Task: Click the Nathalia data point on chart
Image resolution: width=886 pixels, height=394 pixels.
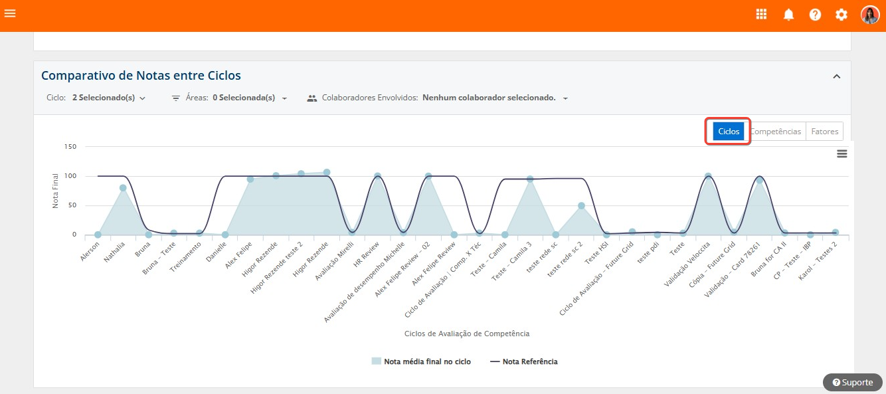Action: click(123, 188)
